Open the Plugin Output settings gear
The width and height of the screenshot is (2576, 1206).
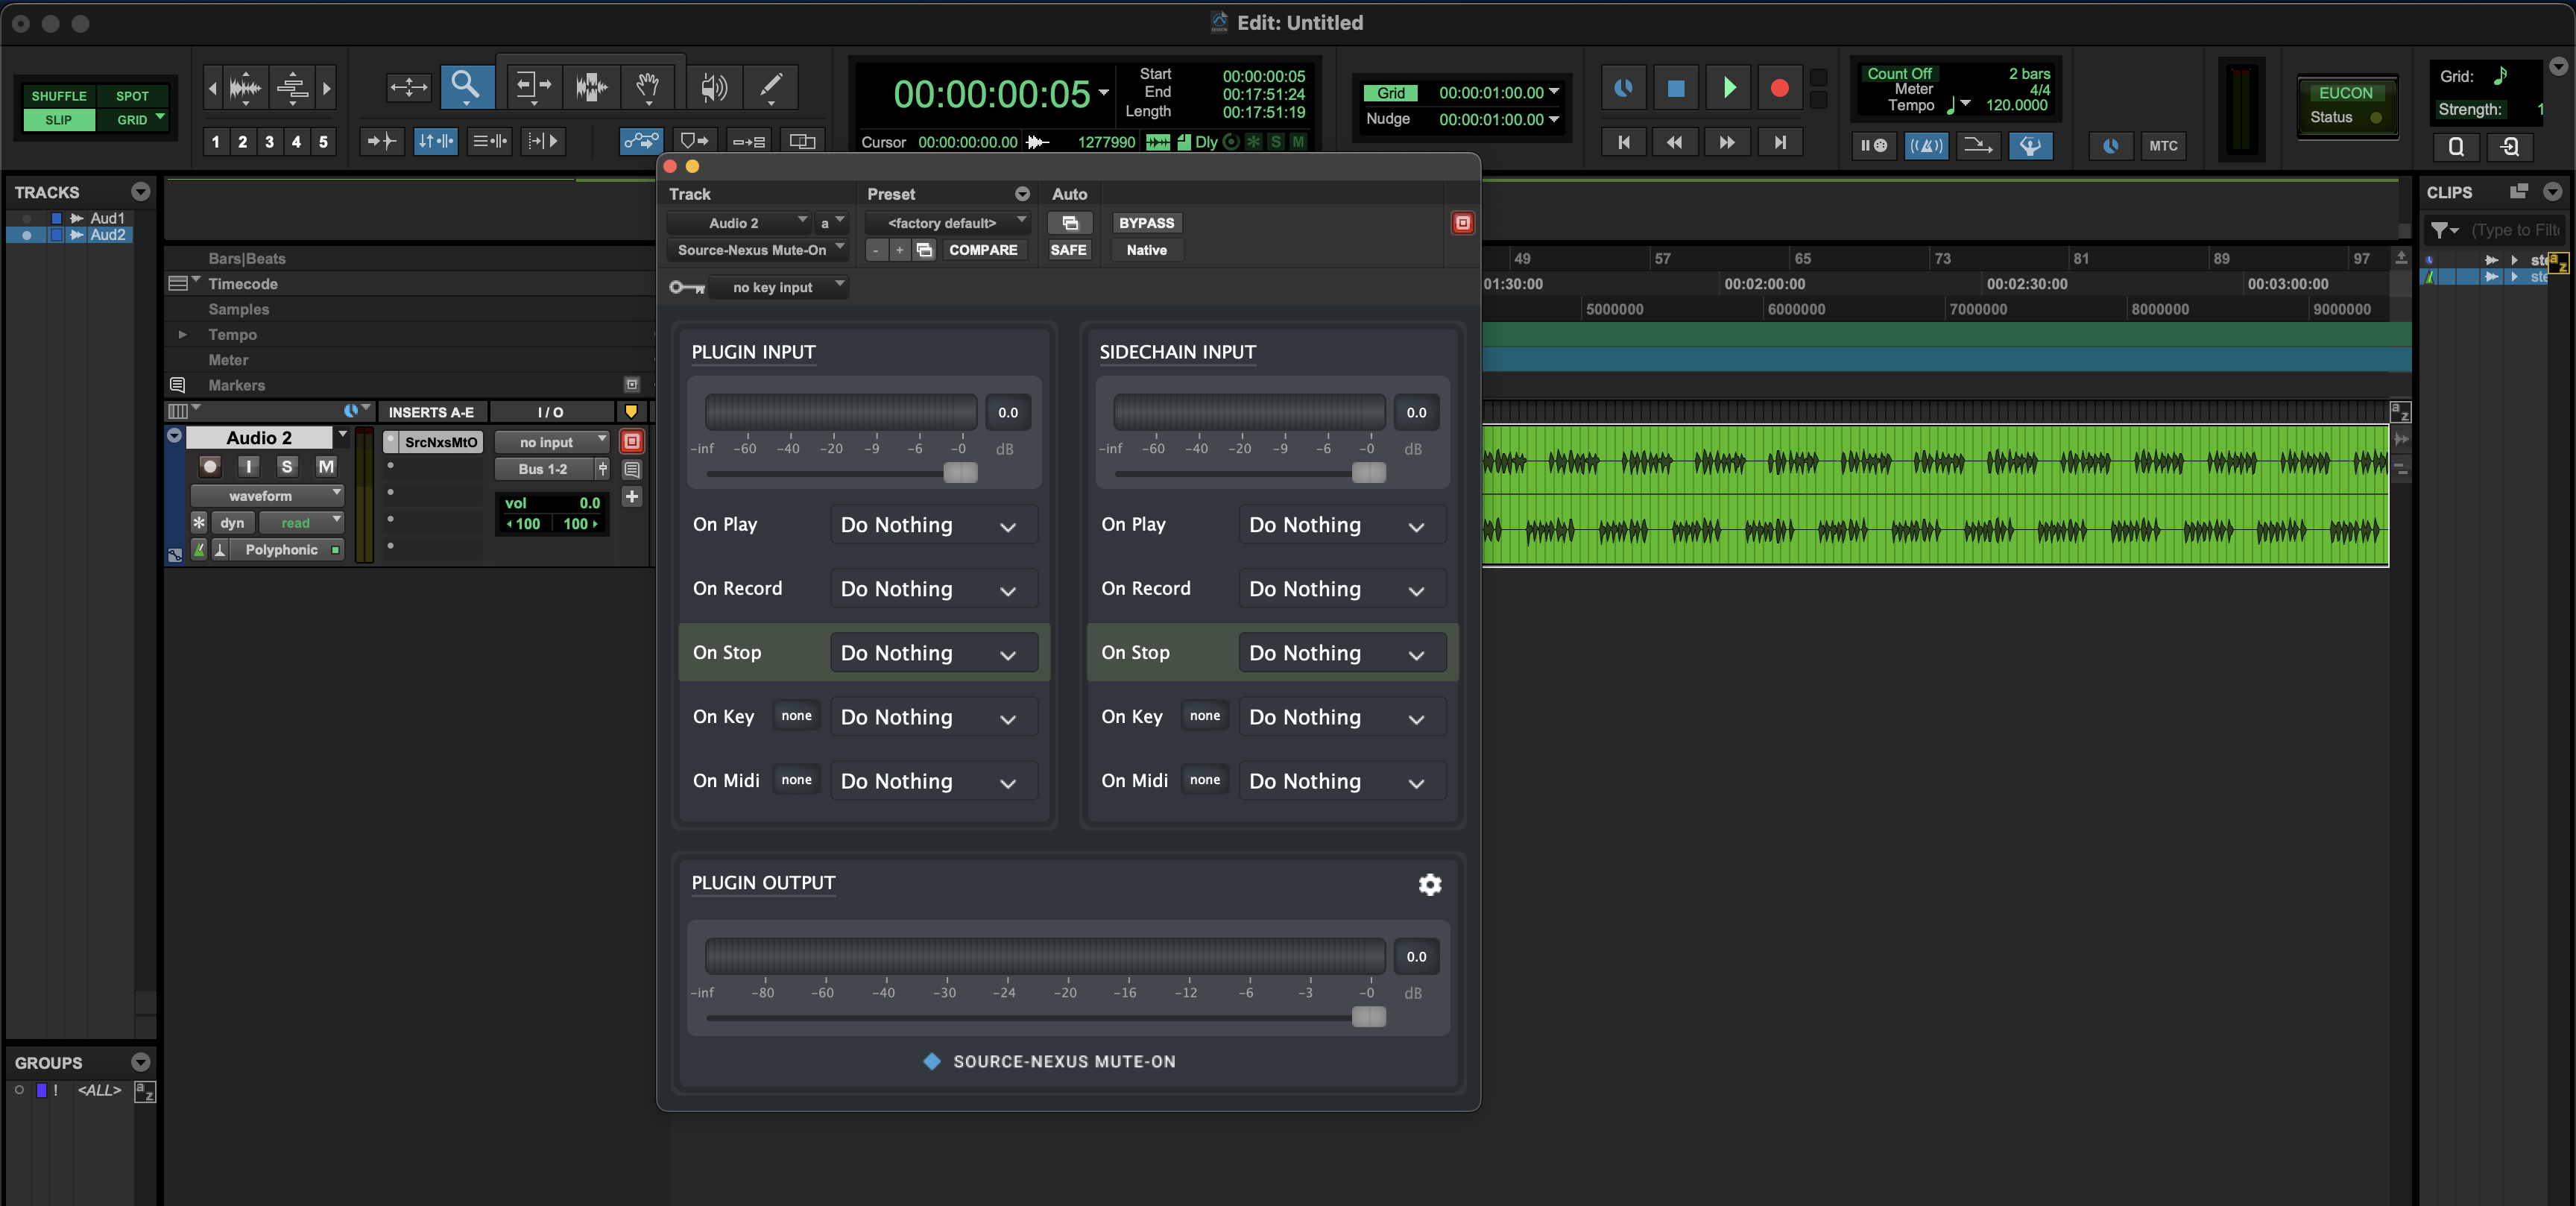[1430, 884]
